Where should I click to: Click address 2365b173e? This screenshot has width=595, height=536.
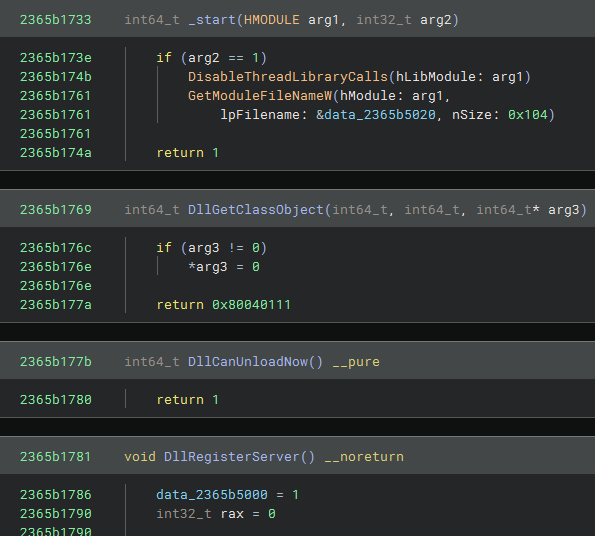pos(55,58)
